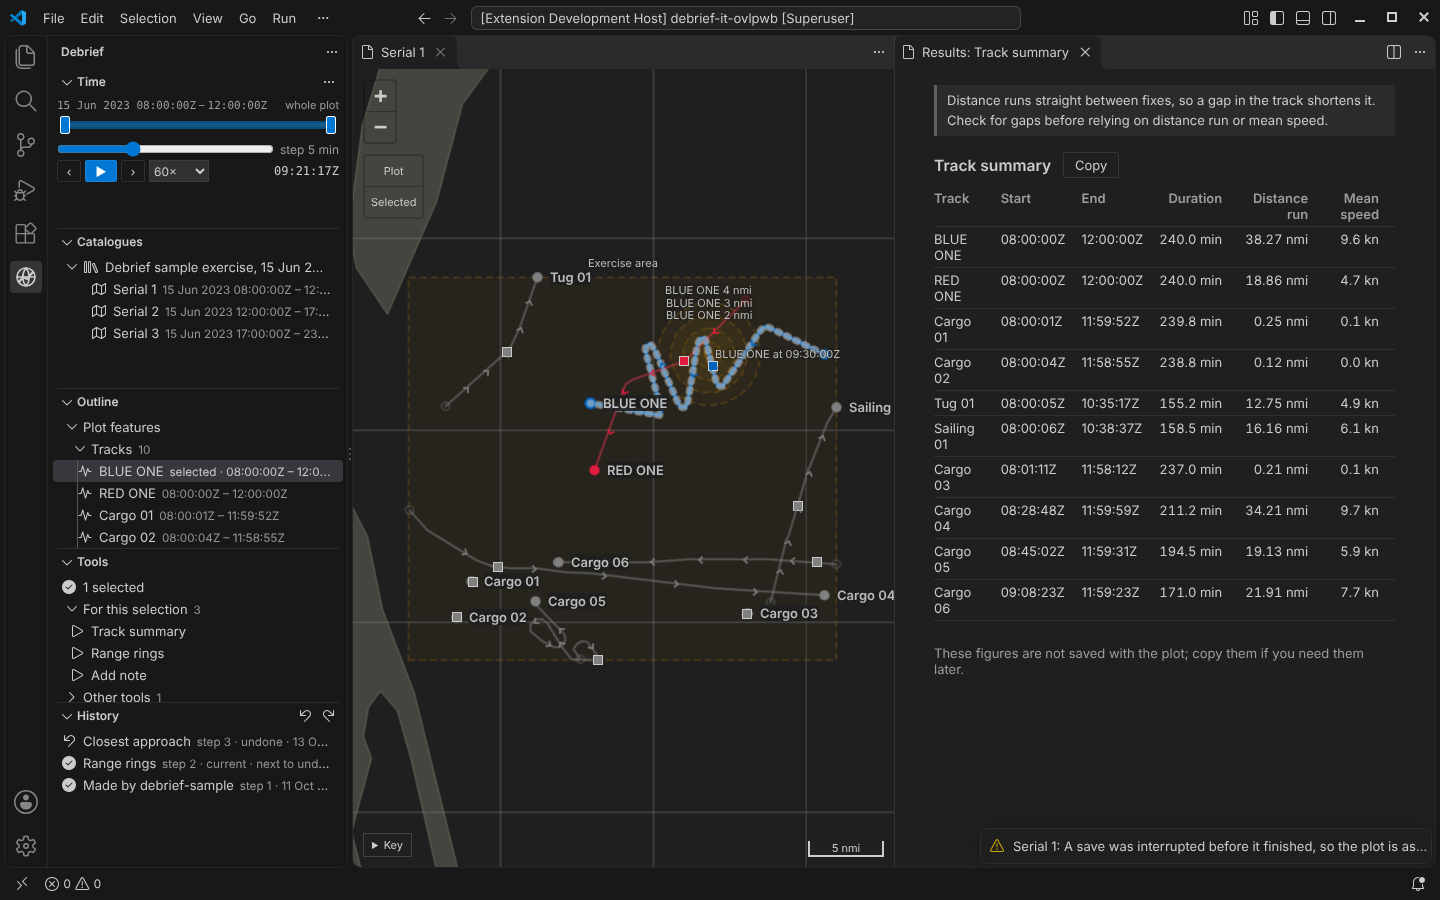This screenshot has width=1440, height=900.
Task: Collapse the Plot features node
Action: (x=72, y=427)
